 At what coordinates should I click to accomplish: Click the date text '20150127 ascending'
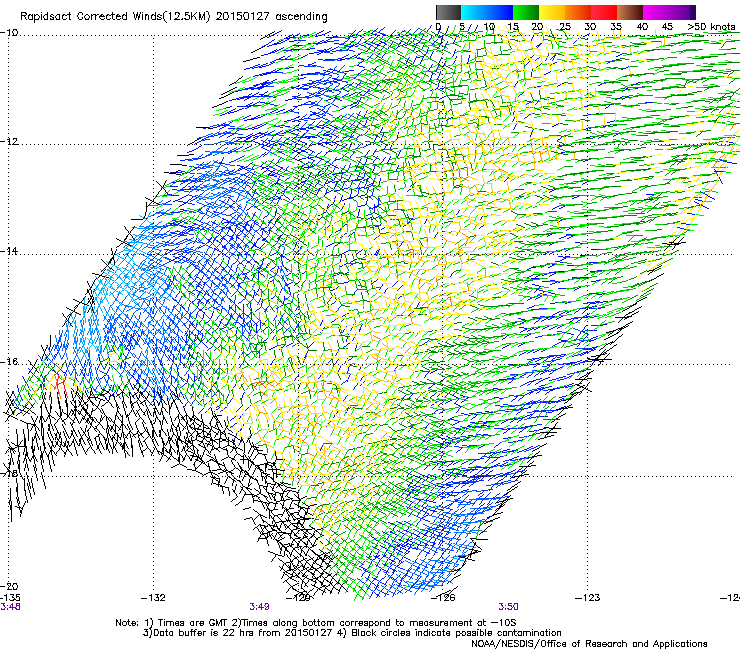tap(271, 17)
